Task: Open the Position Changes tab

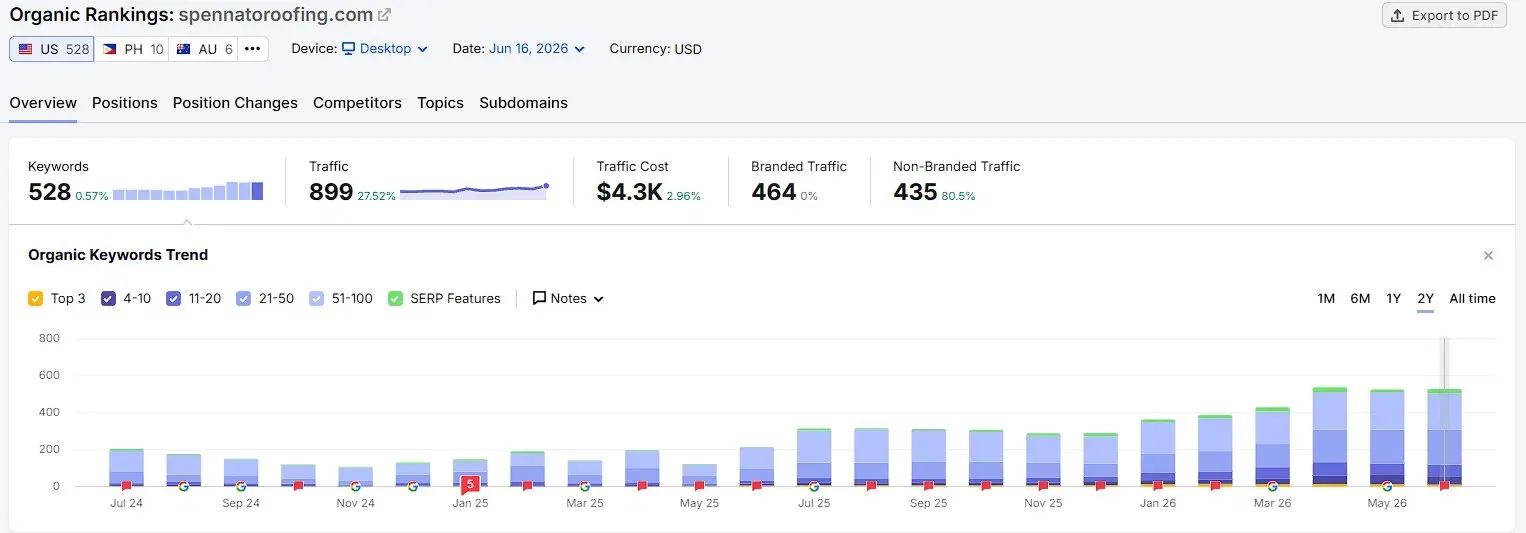Action: pyautogui.click(x=235, y=103)
